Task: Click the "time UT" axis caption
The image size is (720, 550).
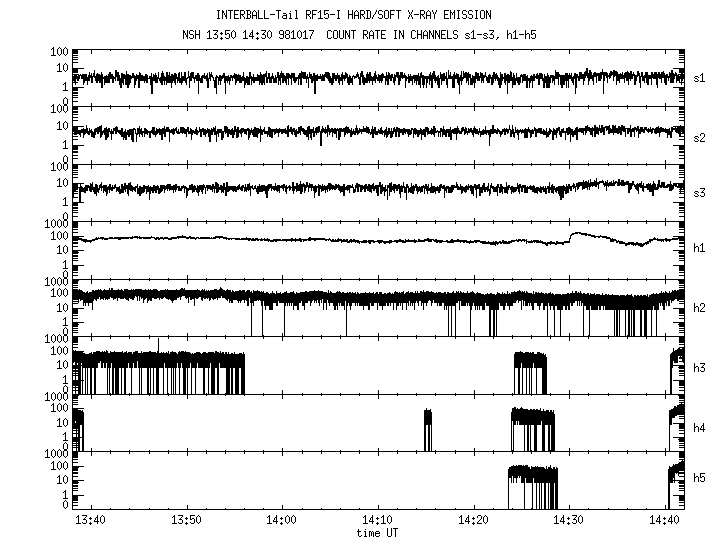Action: pyautogui.click(x=380, y=533)
